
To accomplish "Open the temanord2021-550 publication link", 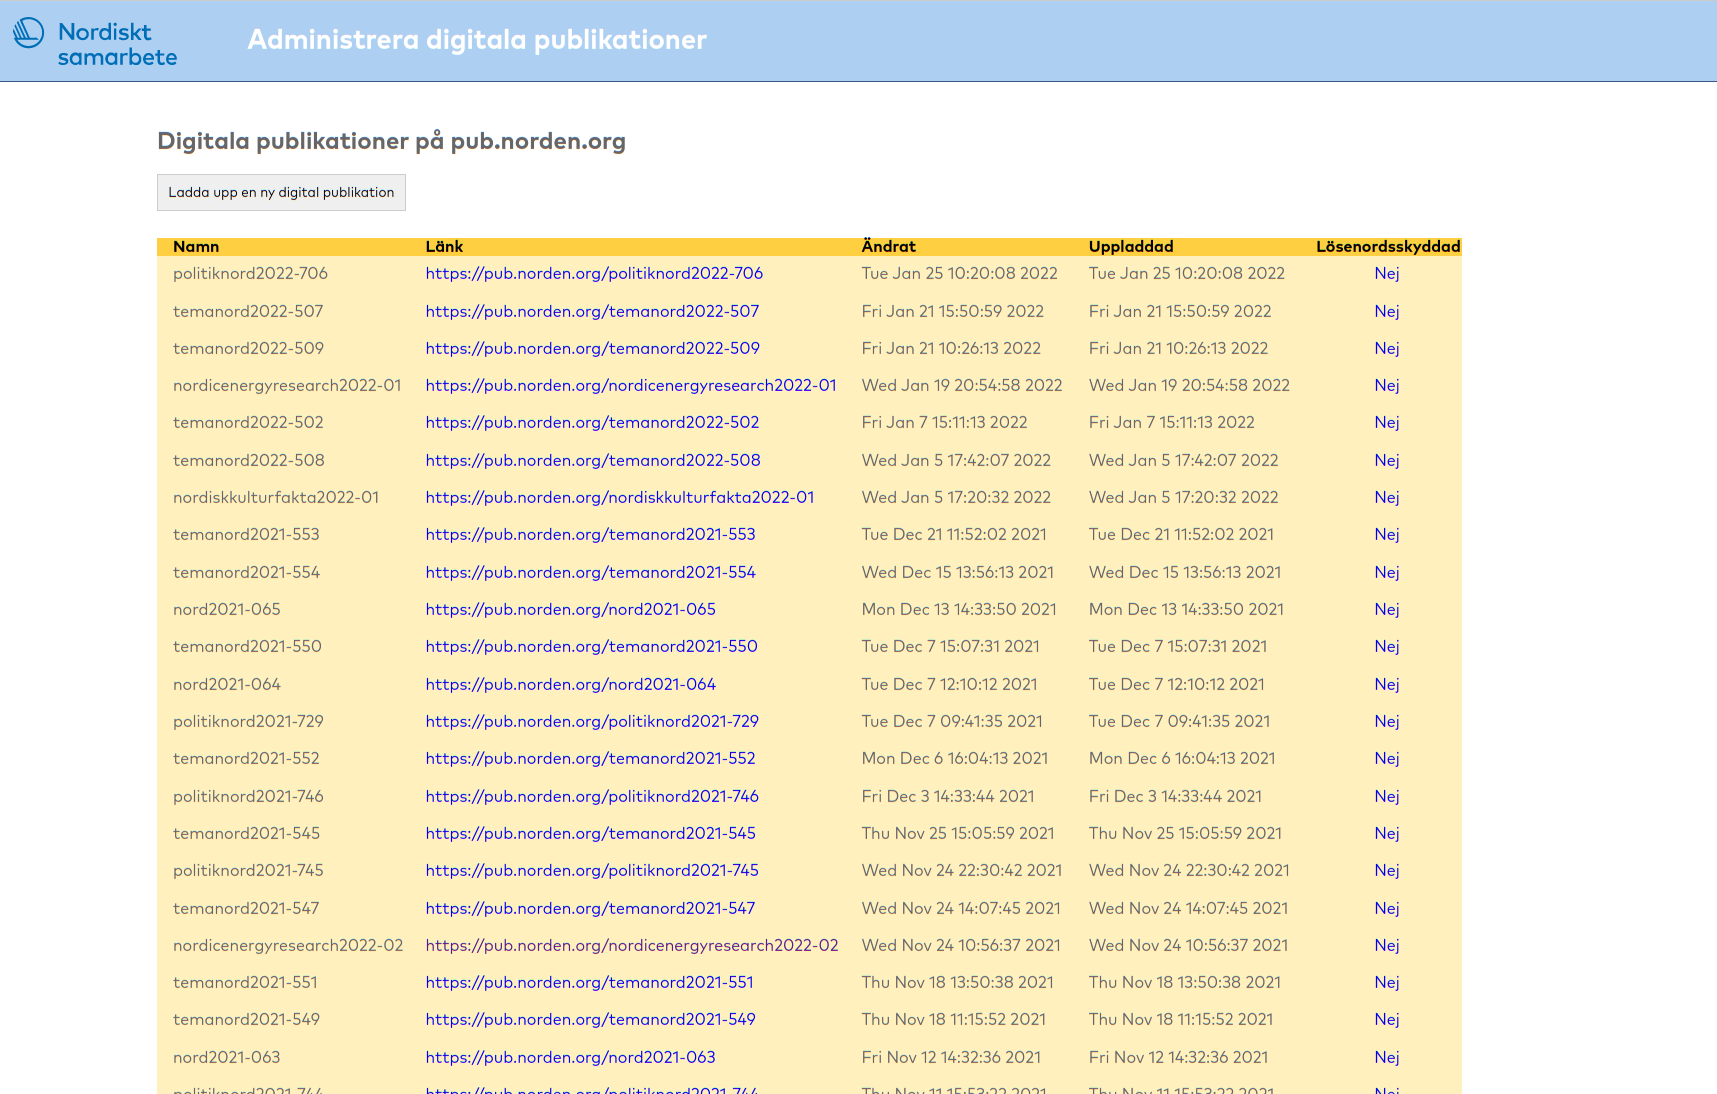I will (592, 646).
